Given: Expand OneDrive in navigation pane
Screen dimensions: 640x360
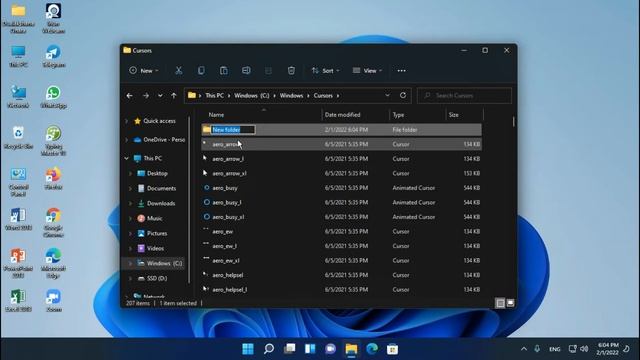Looking at the screenshot, I should pos(127,140).
